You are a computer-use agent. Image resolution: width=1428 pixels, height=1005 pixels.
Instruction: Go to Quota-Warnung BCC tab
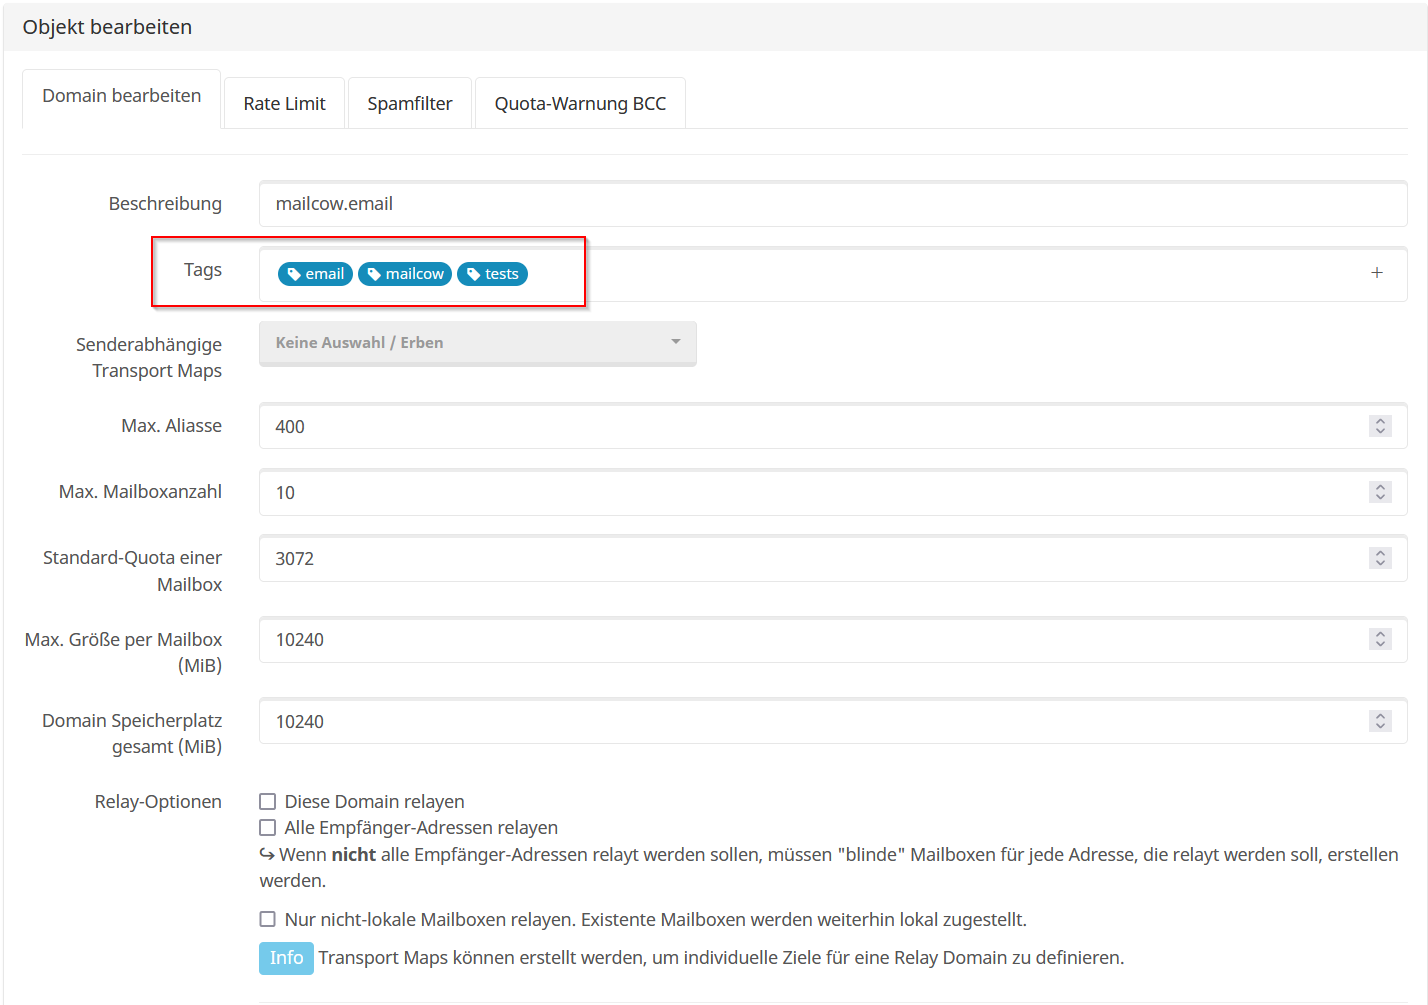(580, 103)
